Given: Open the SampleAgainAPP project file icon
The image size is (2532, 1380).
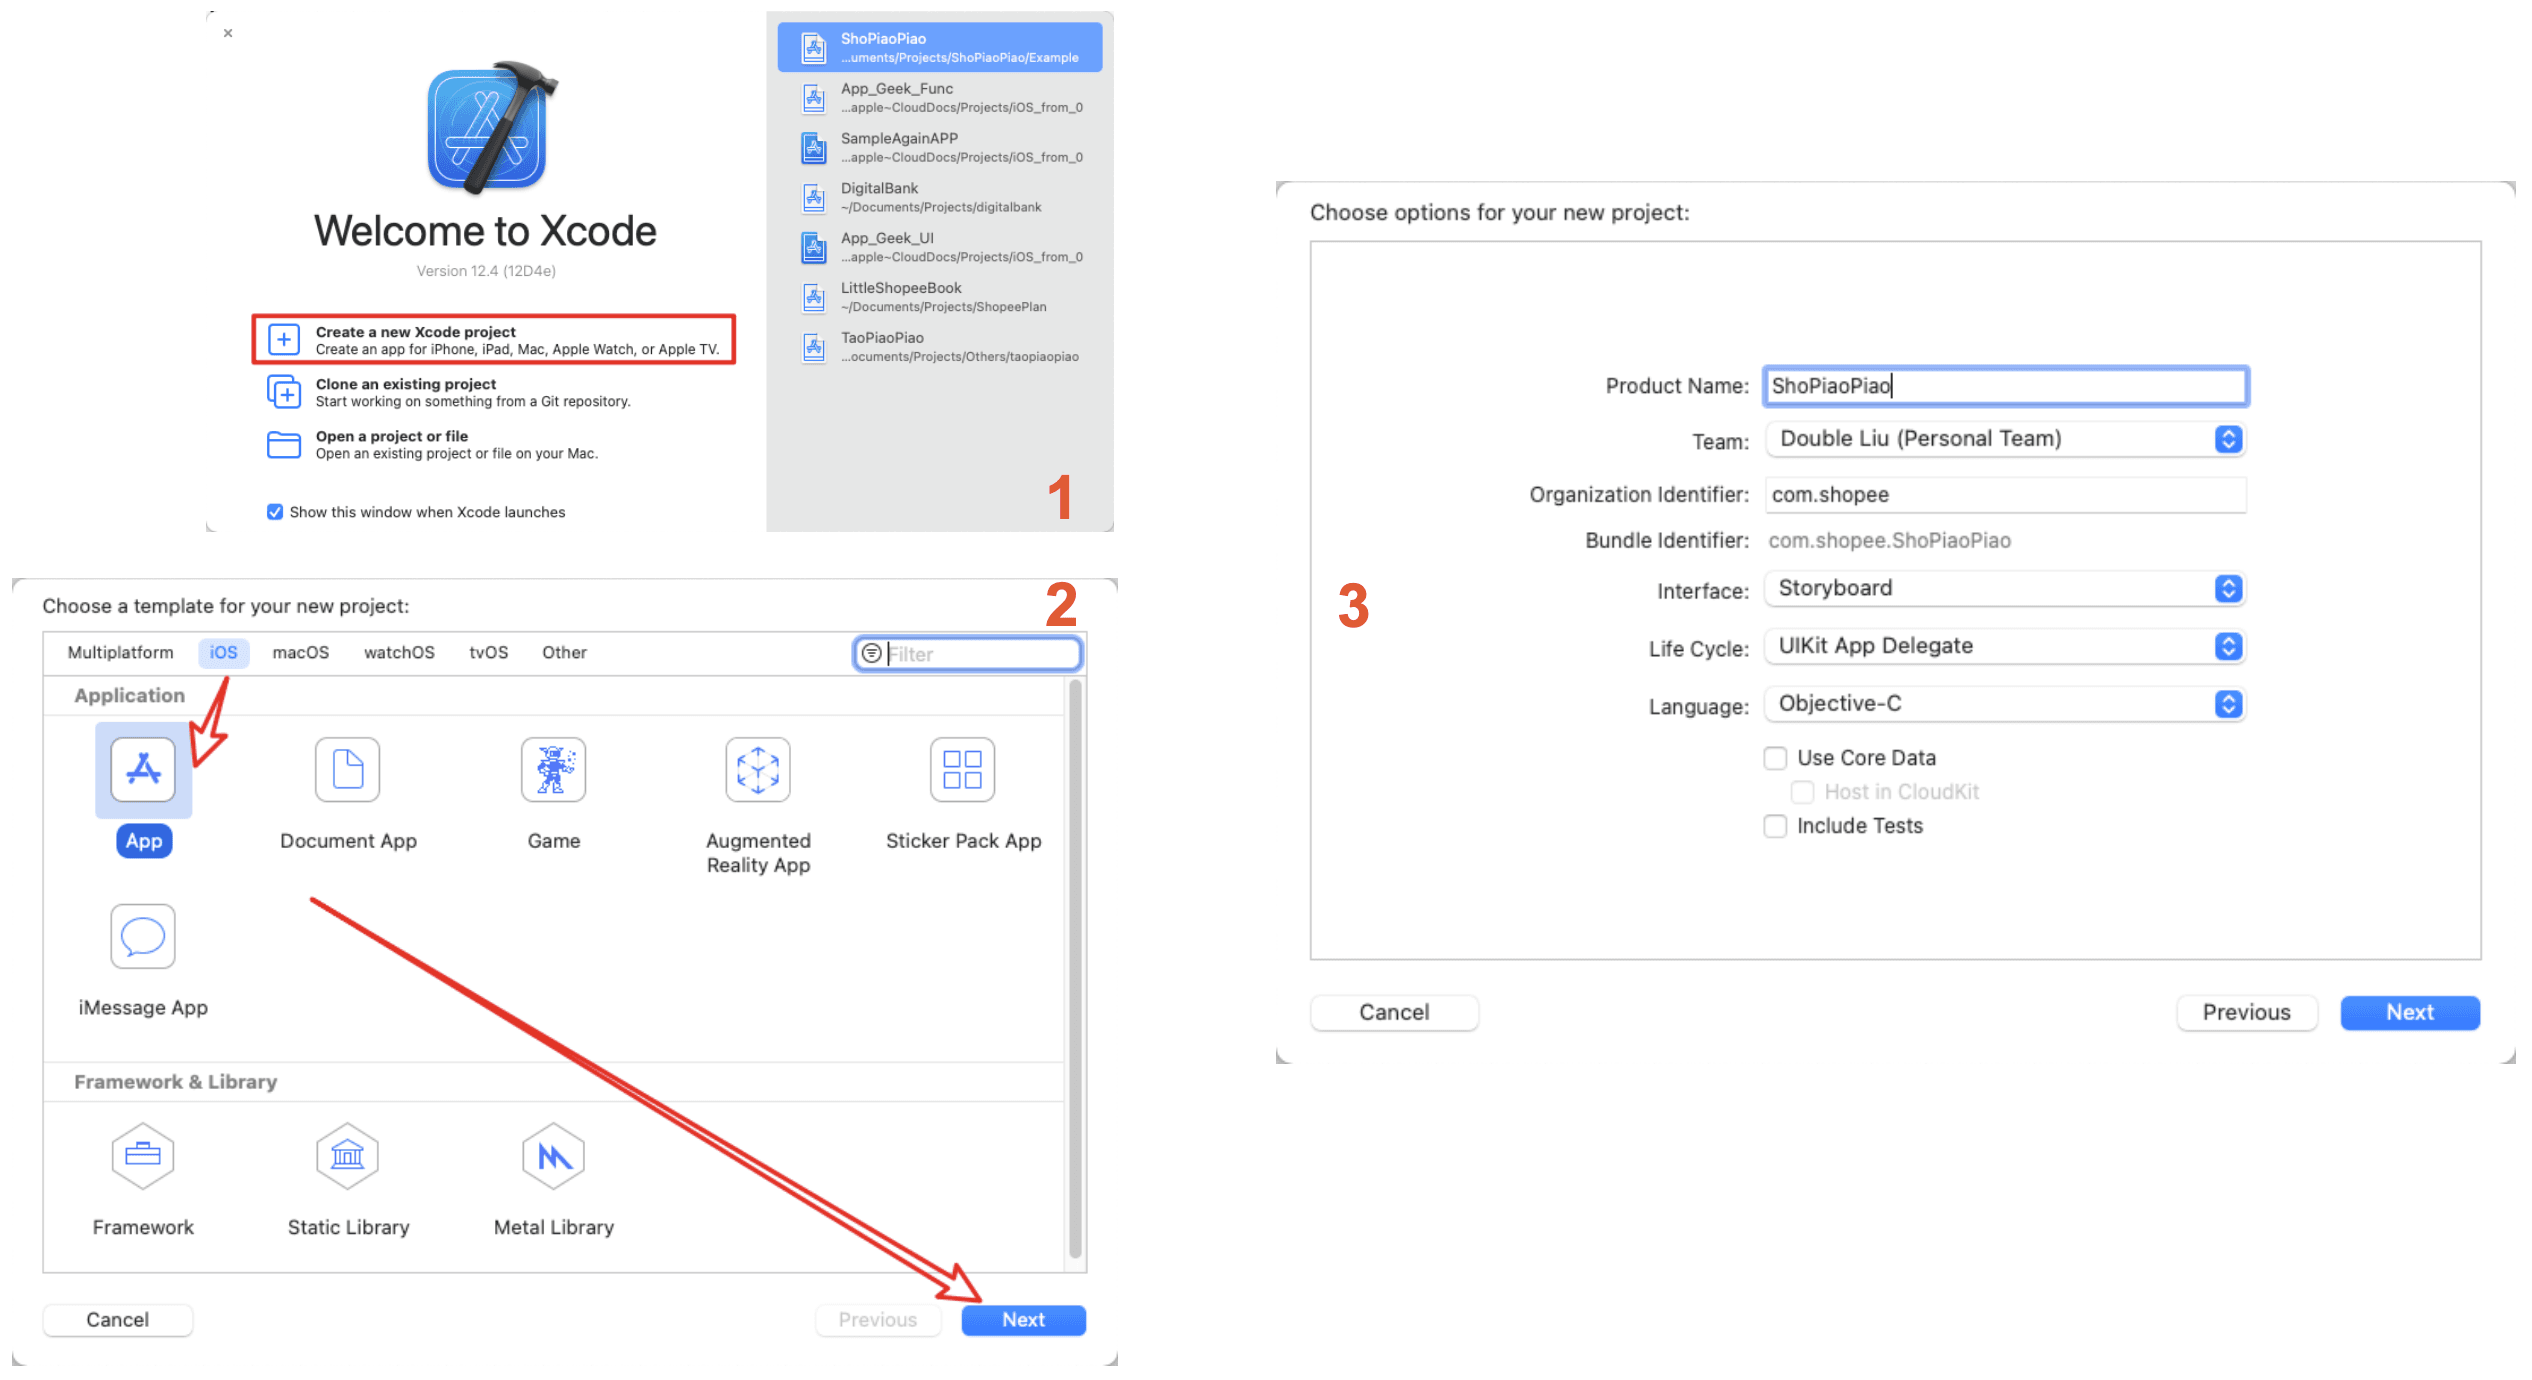Looking at the screenshot, I should pos(814,147).
